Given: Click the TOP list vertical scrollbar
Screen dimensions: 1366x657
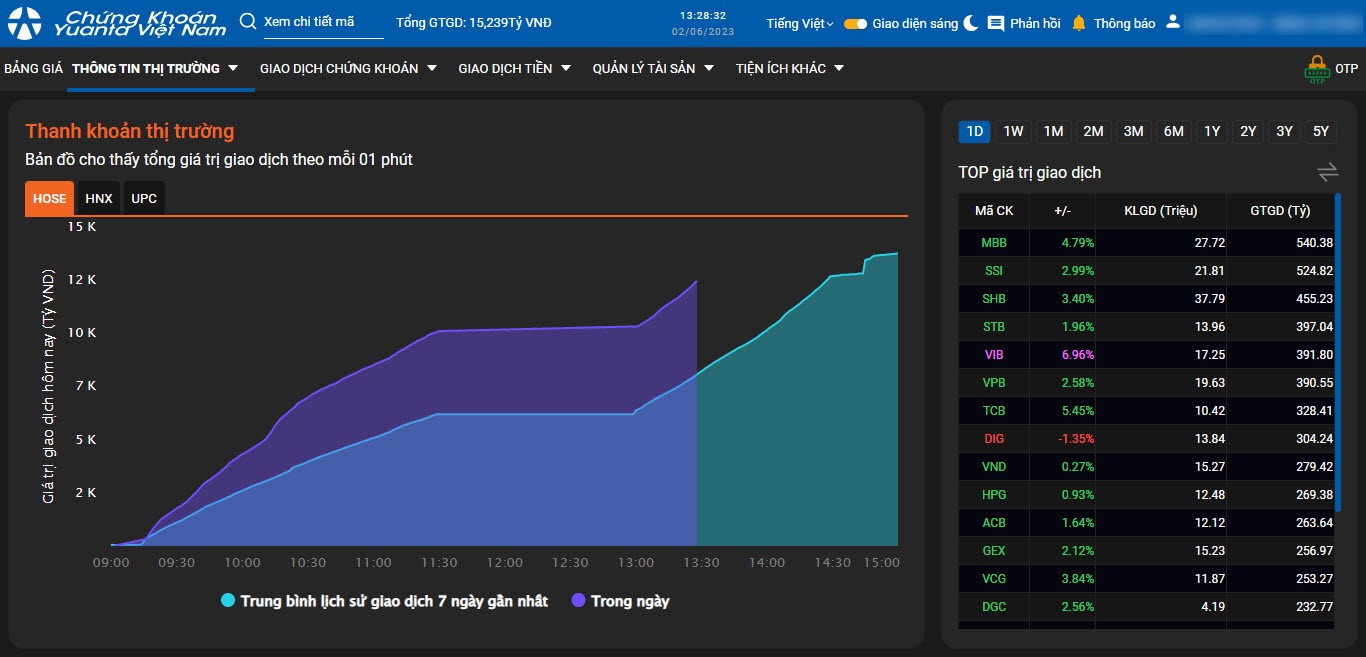Looking at the screenshot, I should coord(1337,300).
